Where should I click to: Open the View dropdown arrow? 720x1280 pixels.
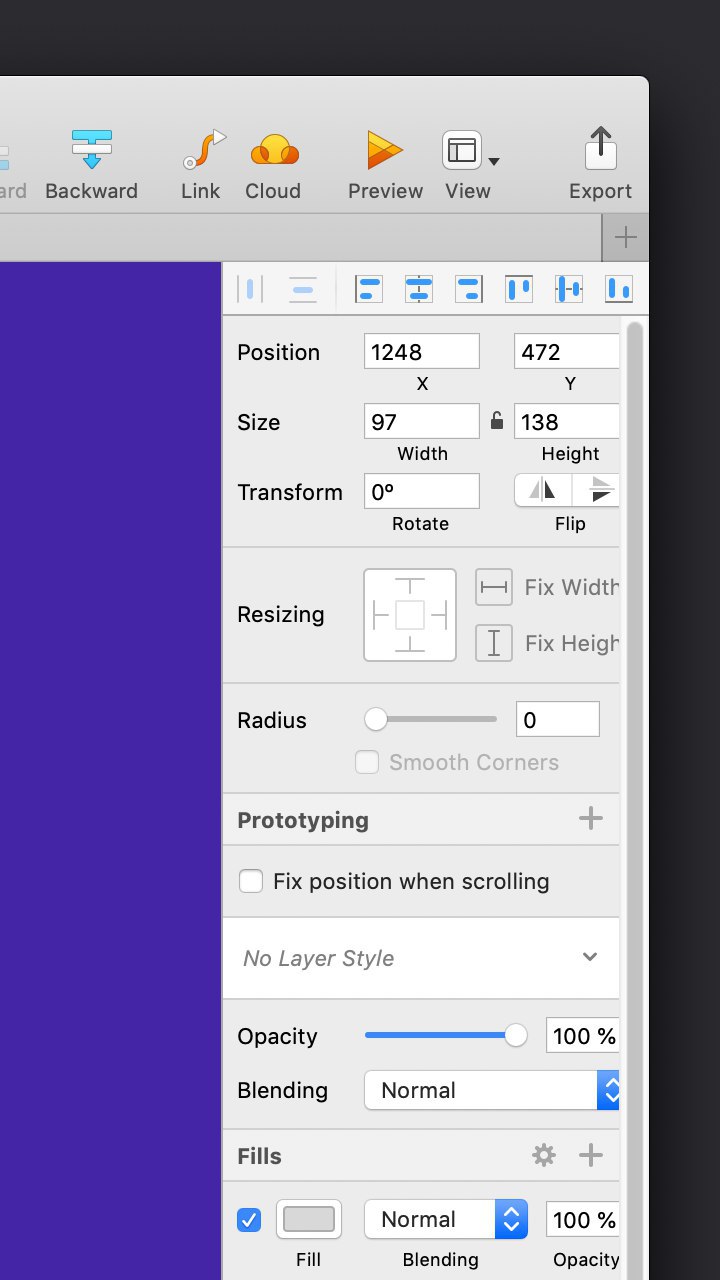tap(494, 161)
